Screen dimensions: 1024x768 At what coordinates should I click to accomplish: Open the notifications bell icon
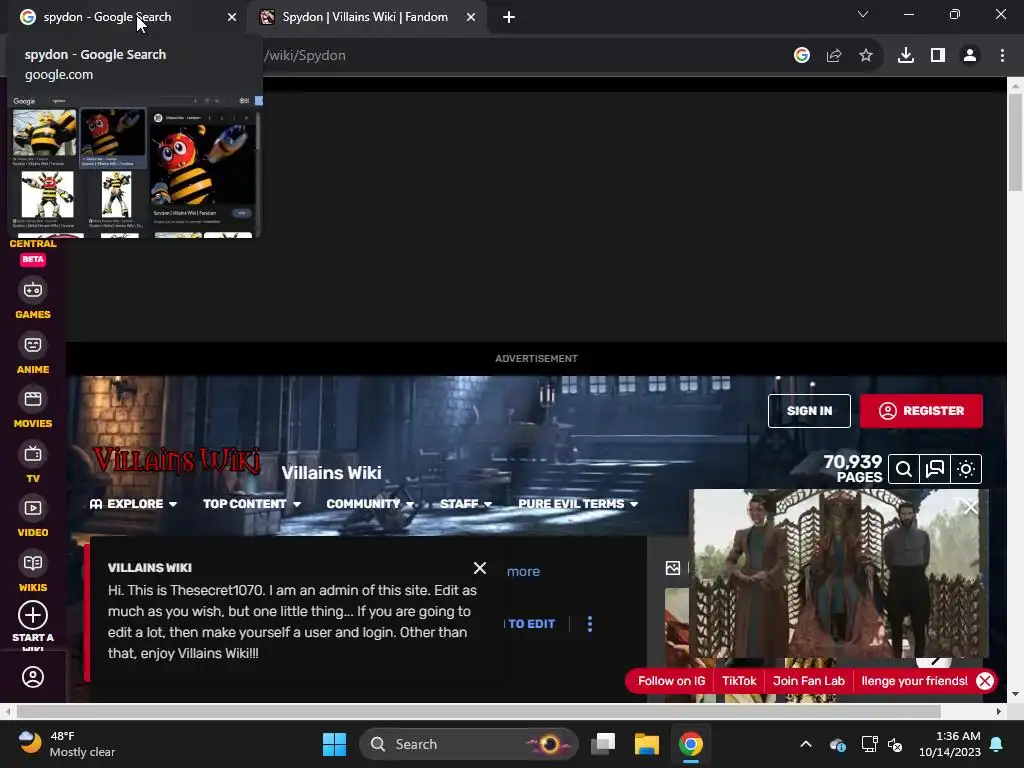click(997, 744)
